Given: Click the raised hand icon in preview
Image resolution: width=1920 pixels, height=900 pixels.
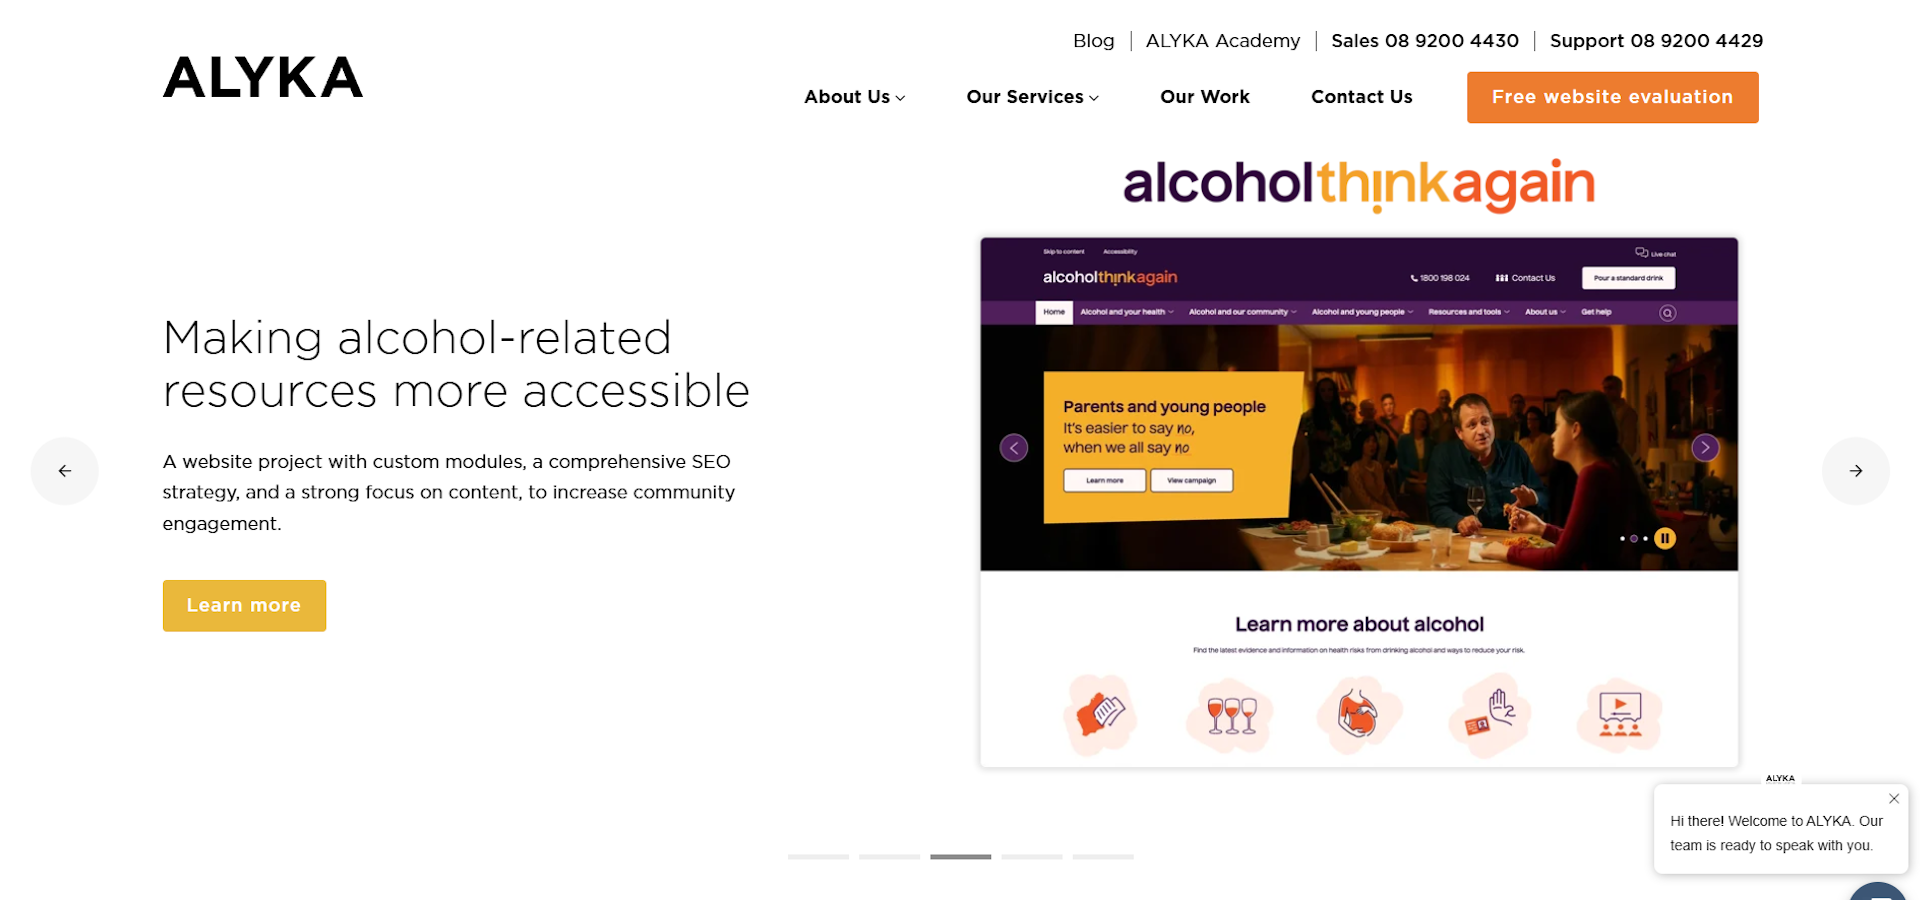Looking at the screenshot, I should tap(1490, 715).
